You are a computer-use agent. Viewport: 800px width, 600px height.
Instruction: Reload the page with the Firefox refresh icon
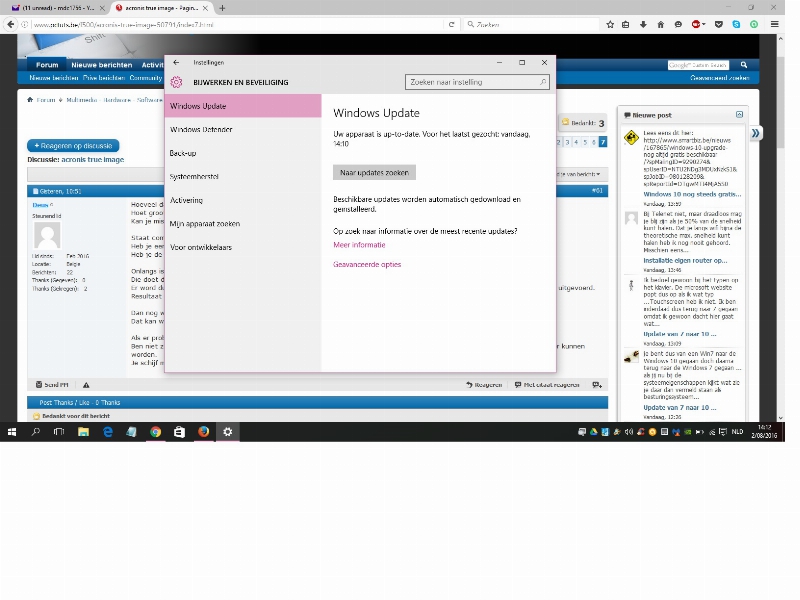[x=452, y=24]
